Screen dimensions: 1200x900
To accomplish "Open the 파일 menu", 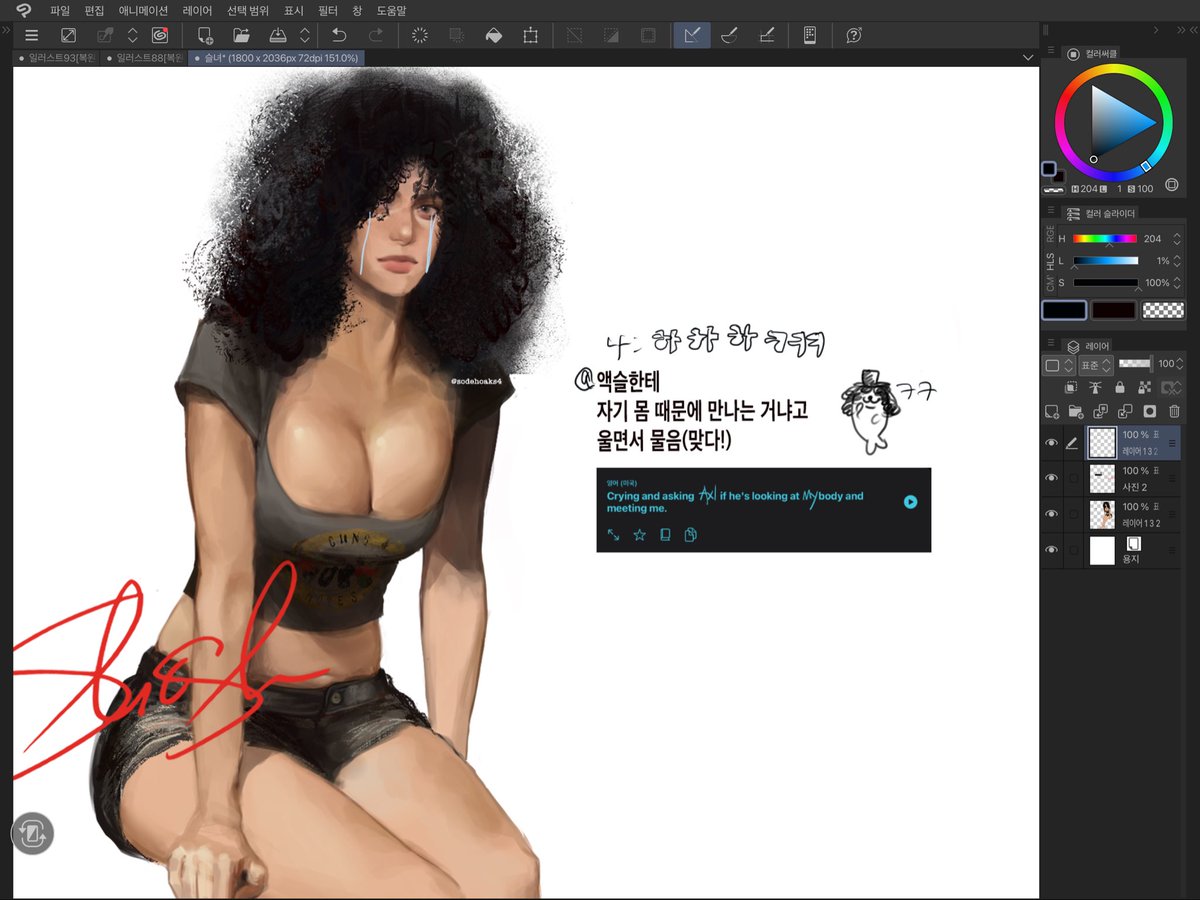I will [60, 10].
